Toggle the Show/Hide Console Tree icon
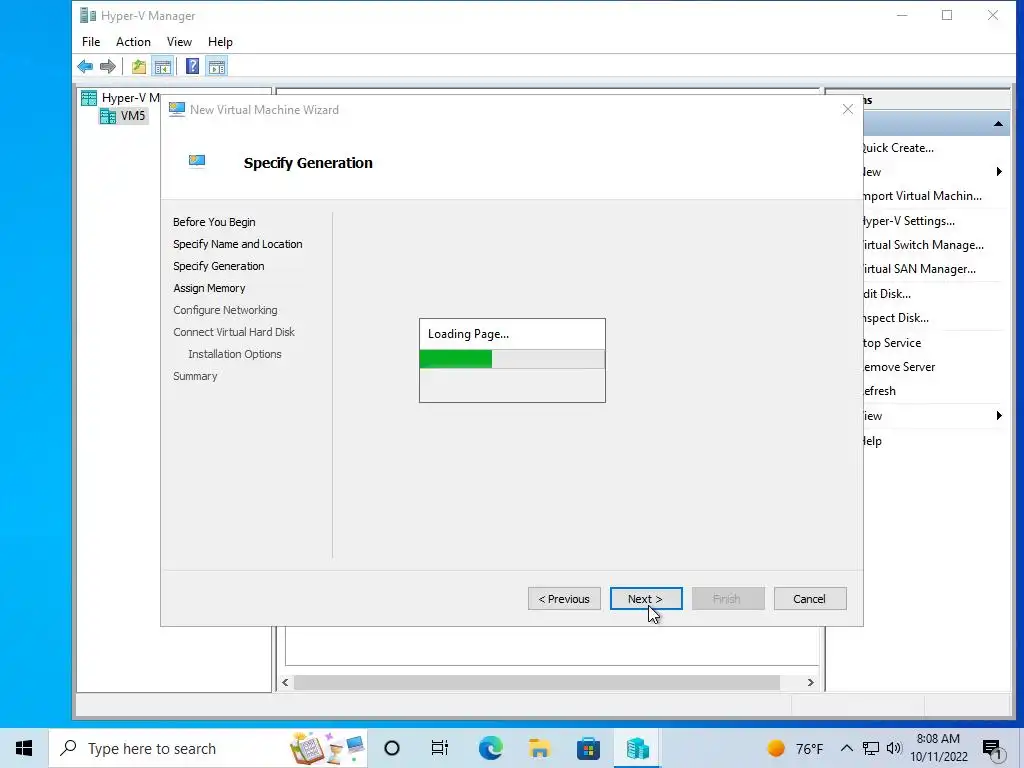This screenshot has width=1024, height=768. click(162, 66)
